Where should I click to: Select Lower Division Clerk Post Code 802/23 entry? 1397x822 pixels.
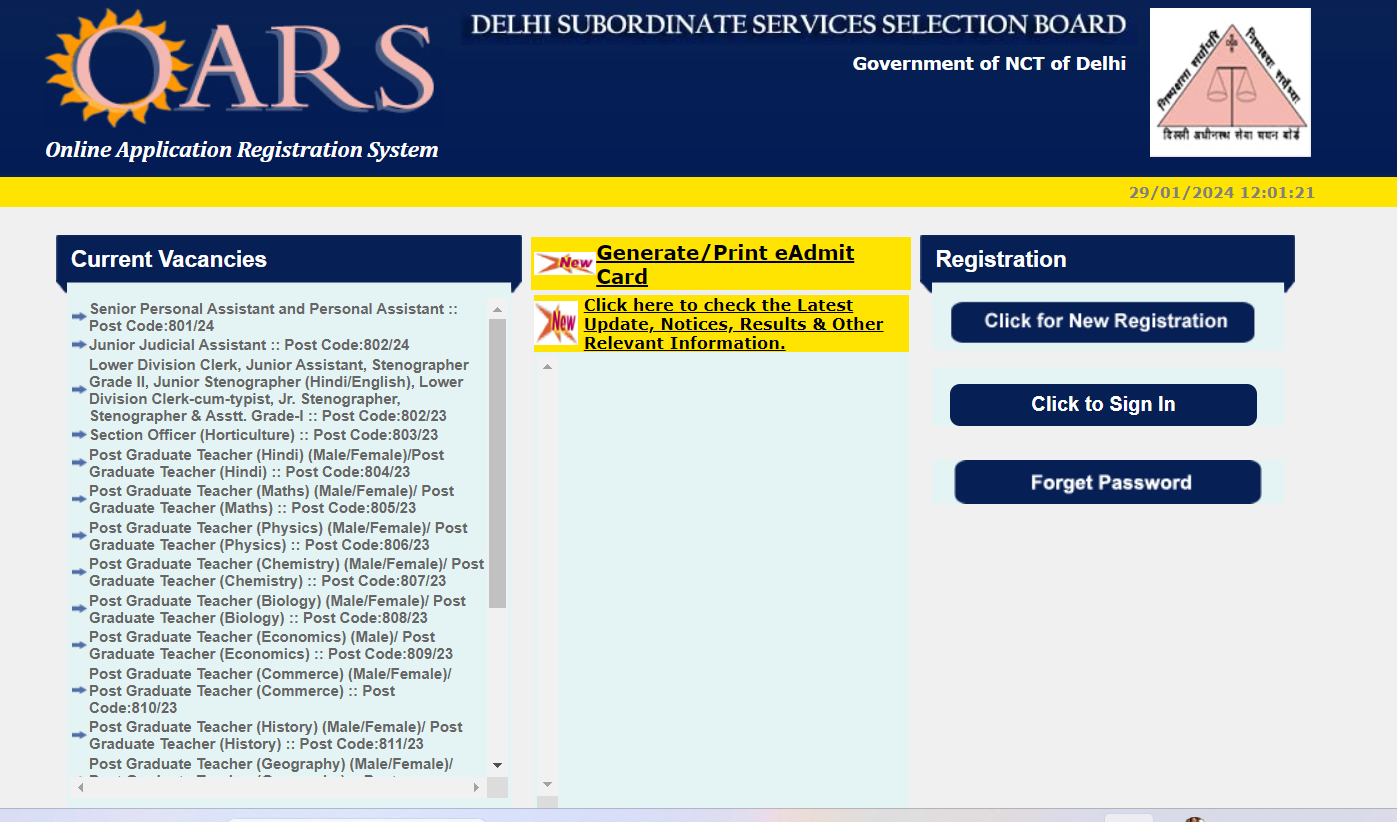tap(279, 390)
